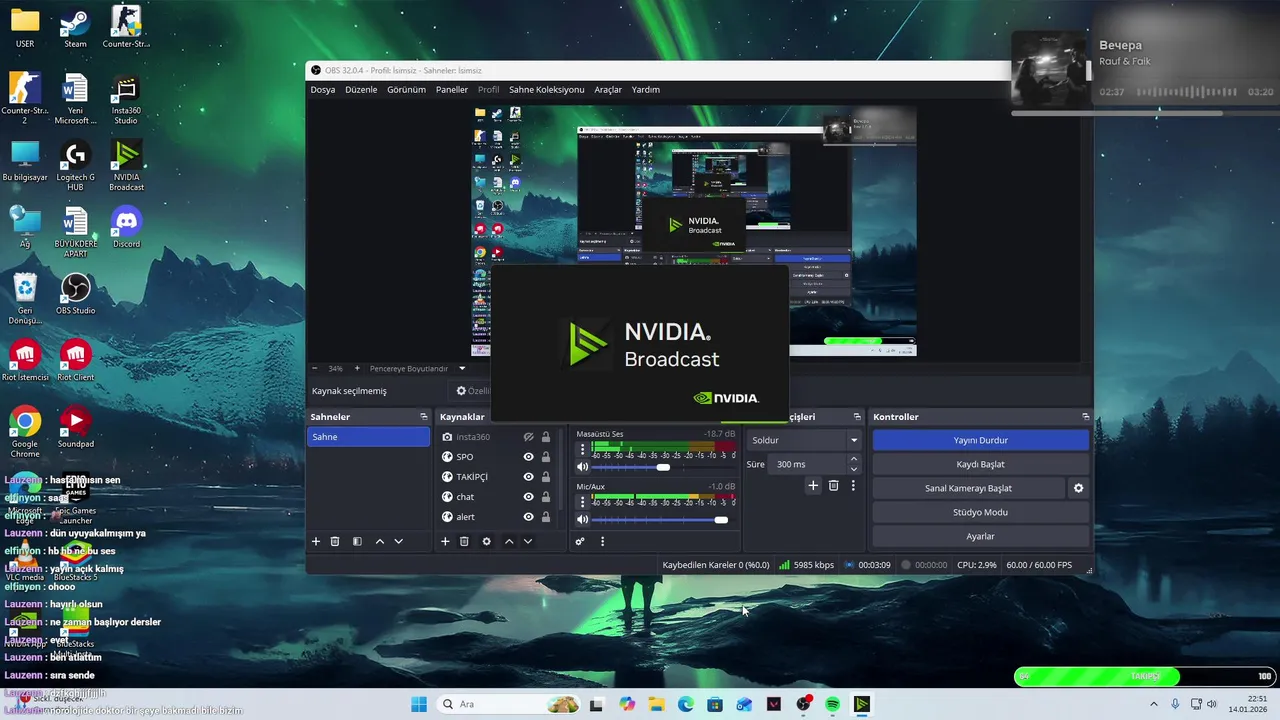Open the Sahne Koleksiyonu menu
Viewport: 1280px width, 720px height.
[546, 89]
